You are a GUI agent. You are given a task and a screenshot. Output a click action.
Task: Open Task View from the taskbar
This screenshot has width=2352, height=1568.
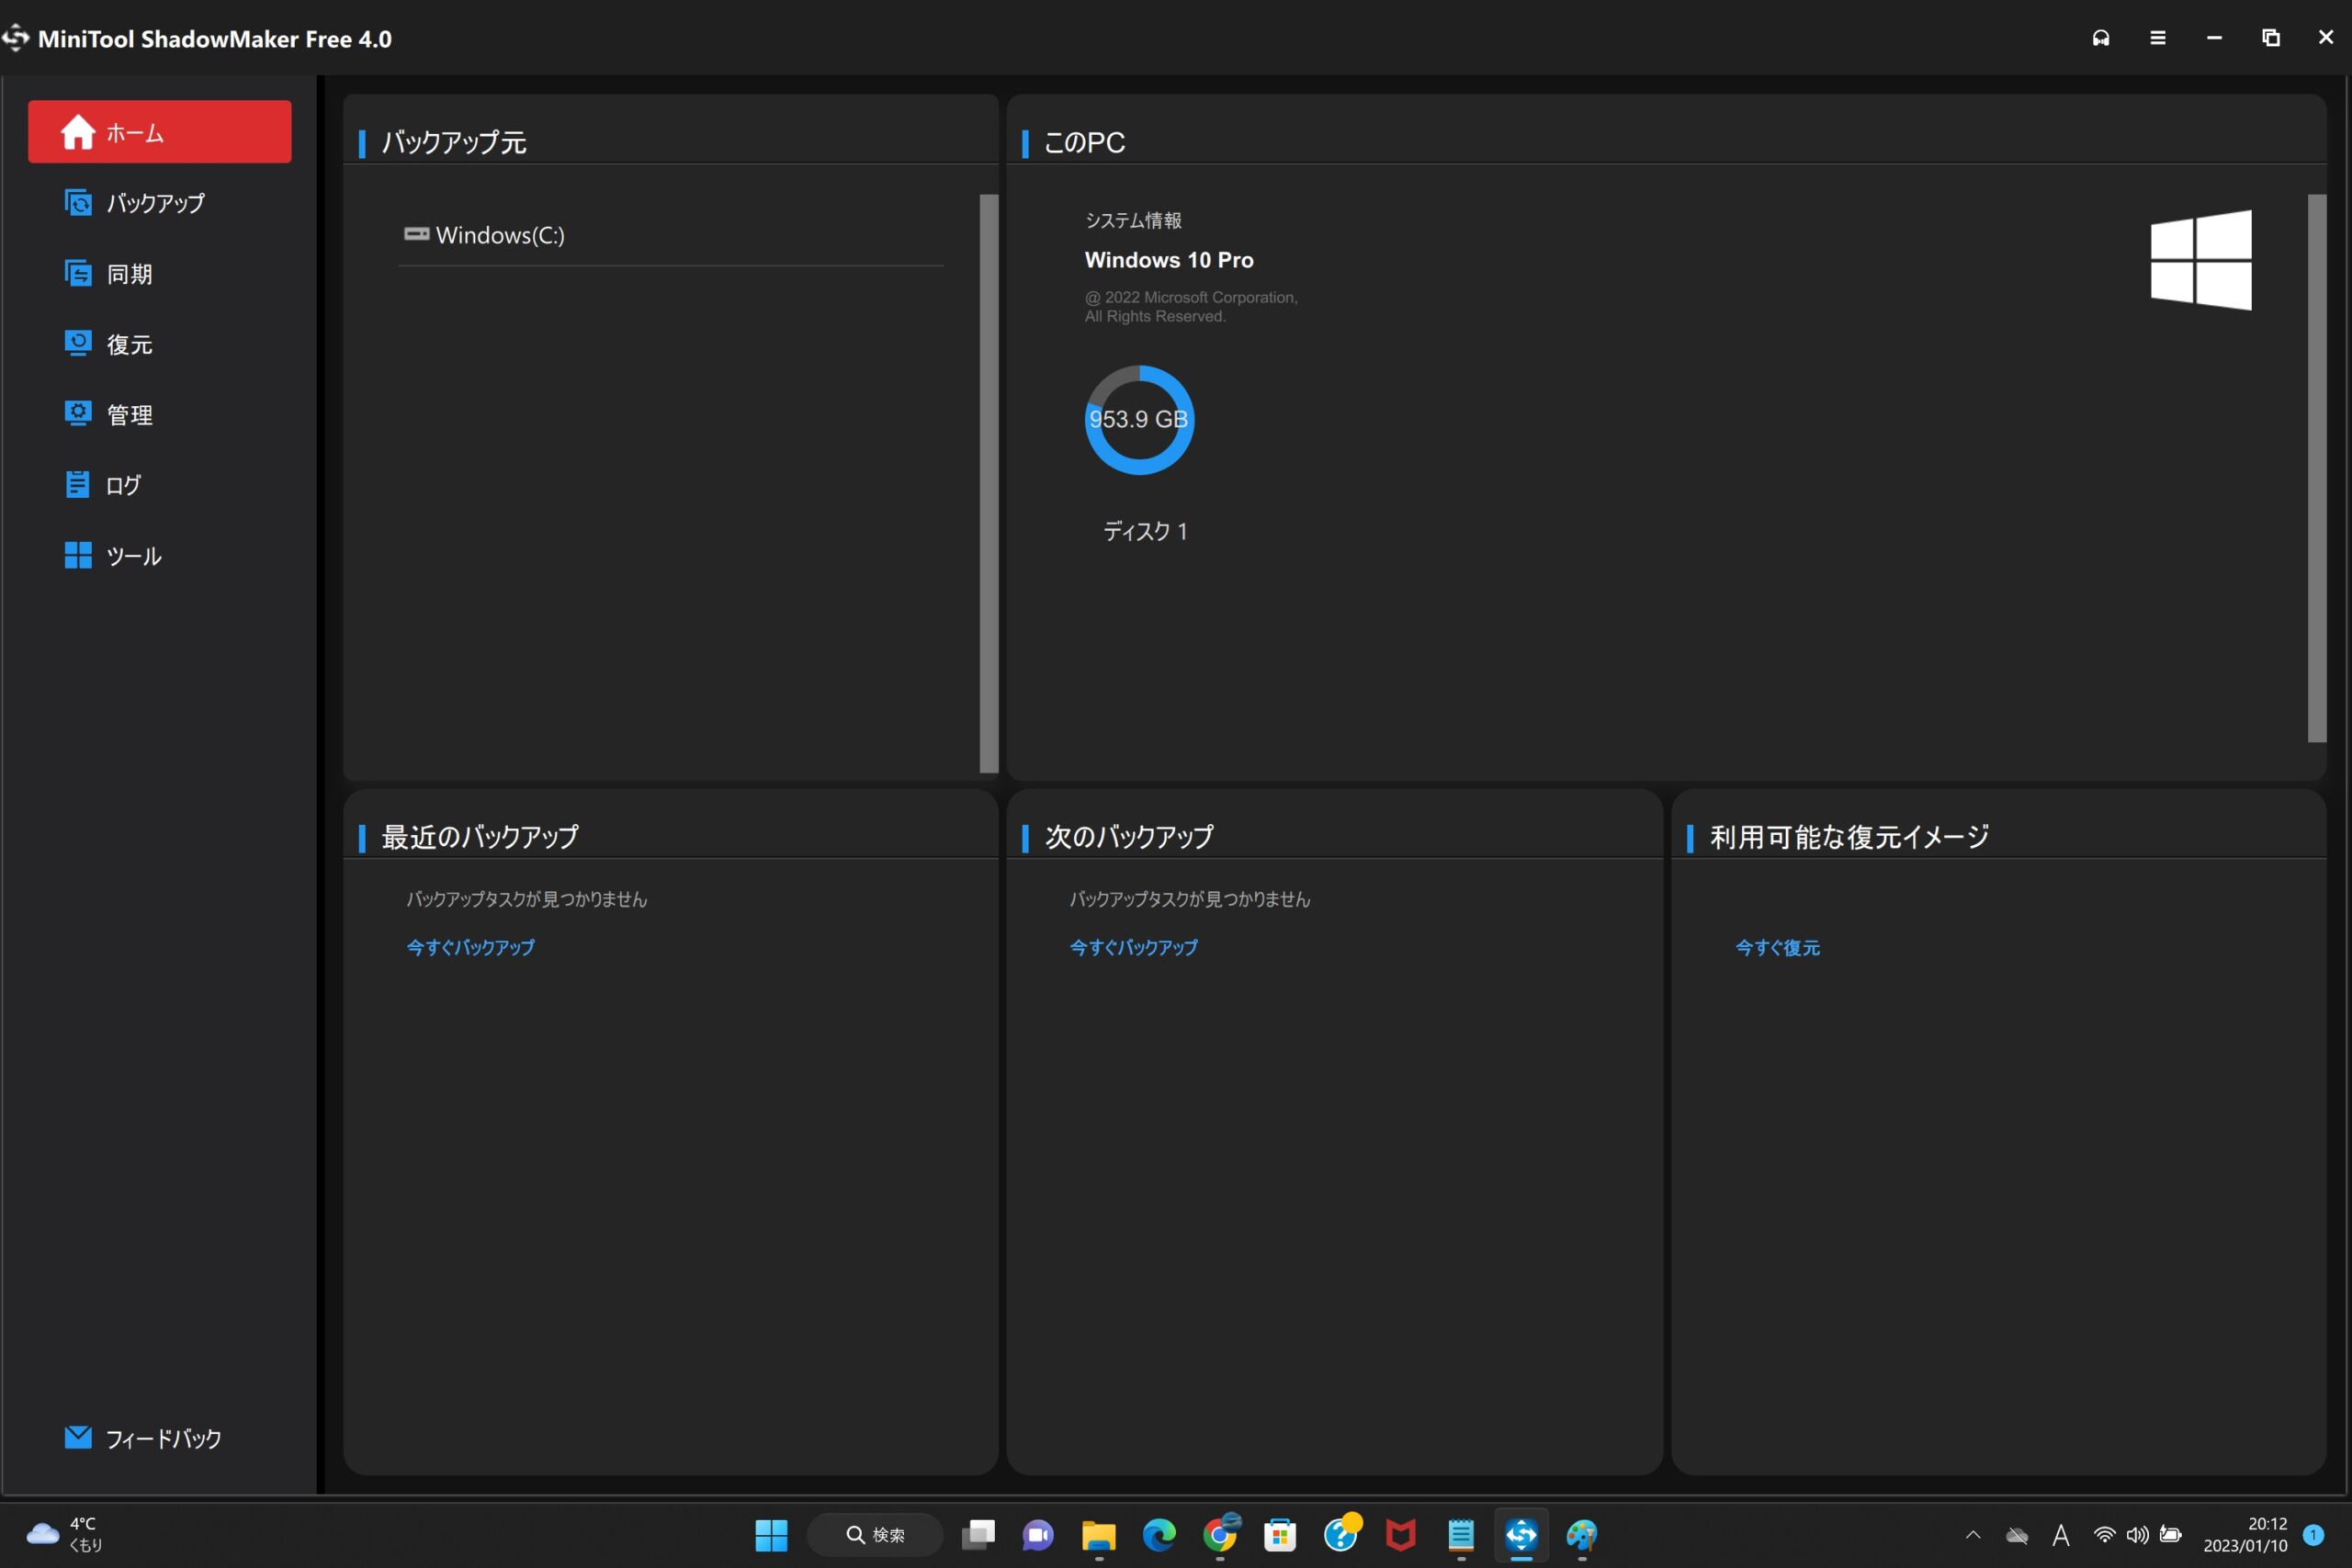pyautogui.click(x=978, y=1534)
